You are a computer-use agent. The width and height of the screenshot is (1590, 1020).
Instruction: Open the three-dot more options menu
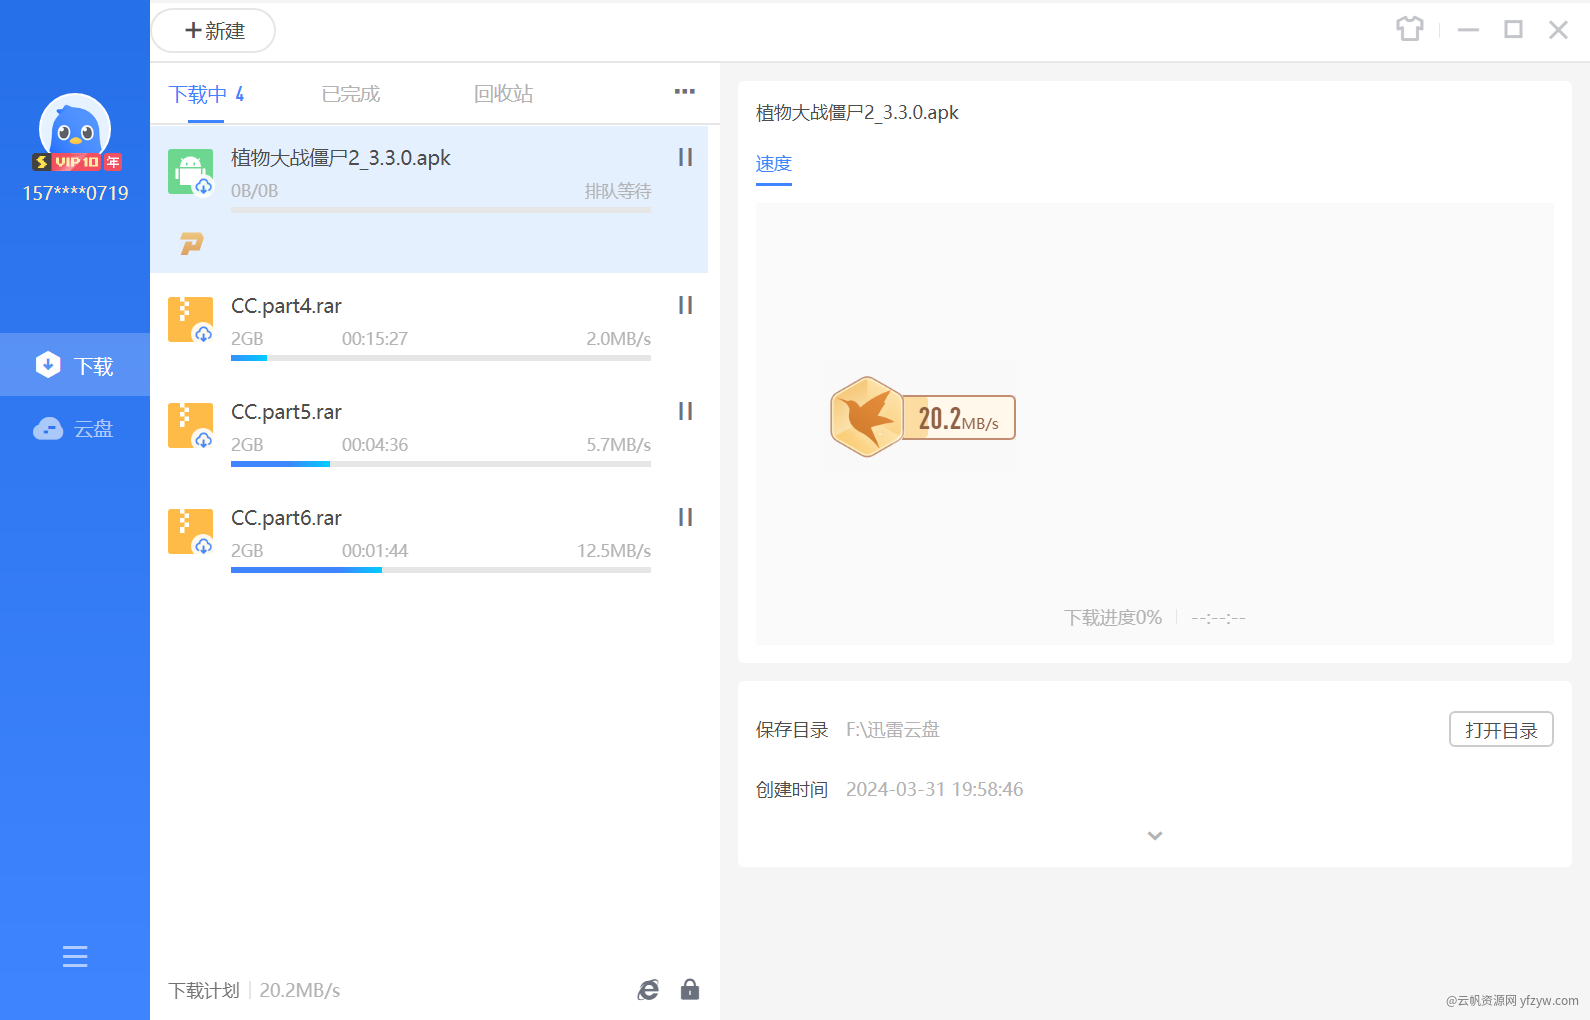pyautogui.click(x=685, y=91)
